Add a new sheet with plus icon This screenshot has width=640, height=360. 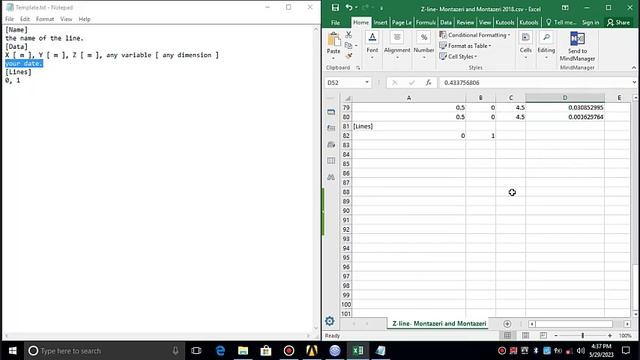pyautogui.click(x=507, y=324)
